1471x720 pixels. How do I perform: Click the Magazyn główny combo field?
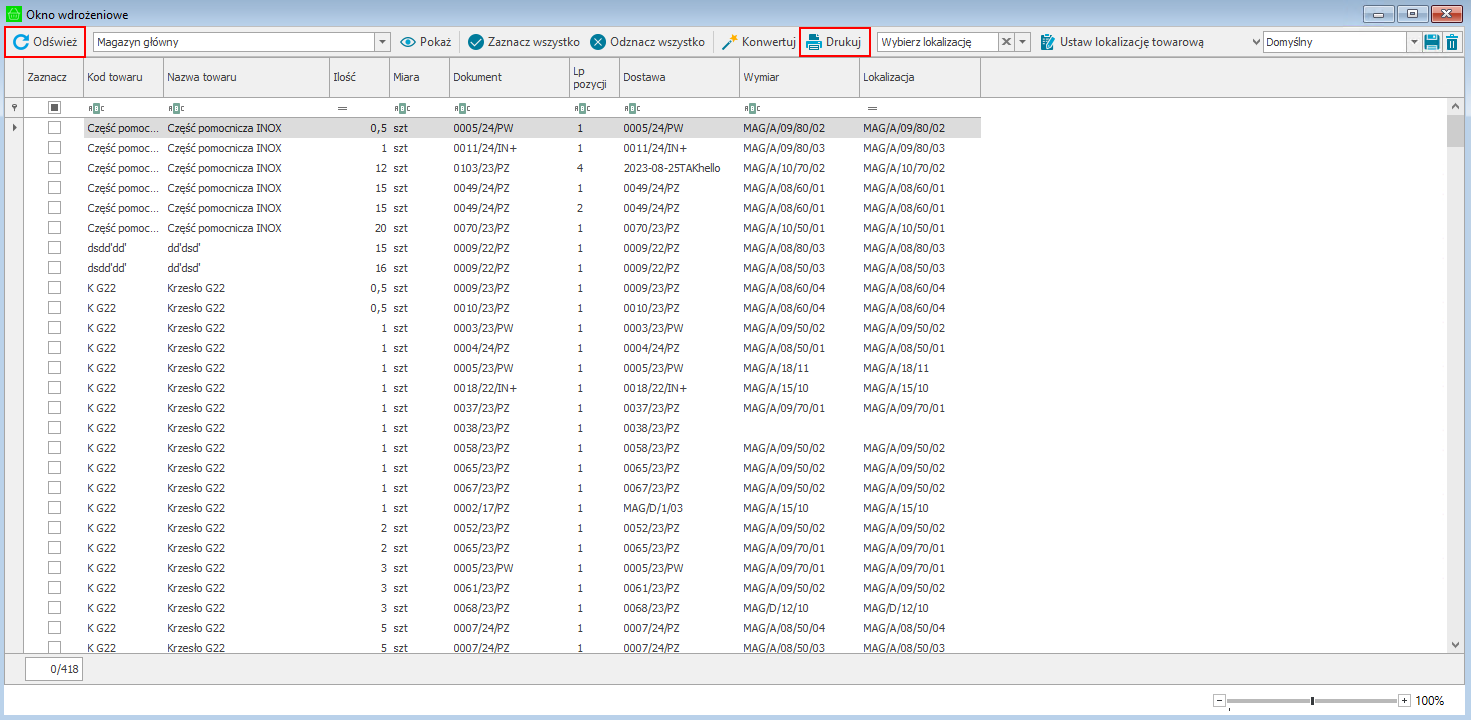click(x=234, y=42)
